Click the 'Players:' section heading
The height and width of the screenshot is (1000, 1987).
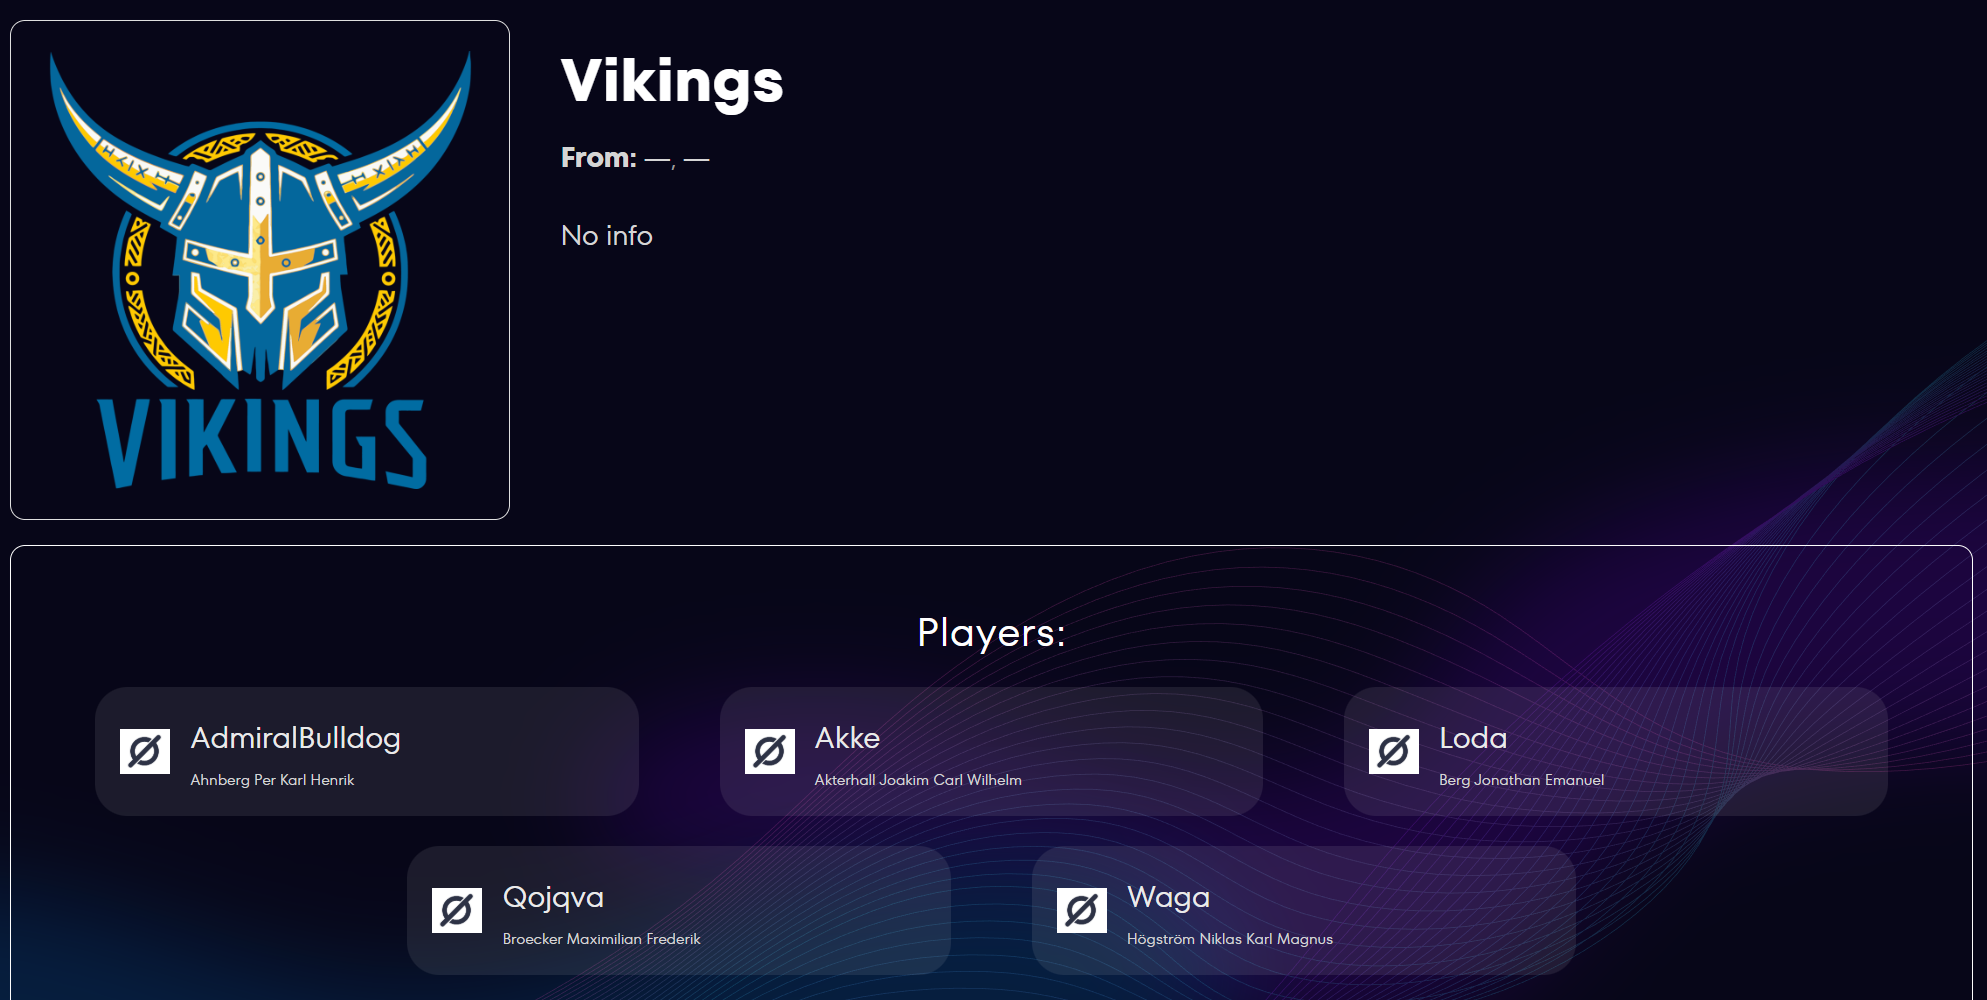point(991,633)
